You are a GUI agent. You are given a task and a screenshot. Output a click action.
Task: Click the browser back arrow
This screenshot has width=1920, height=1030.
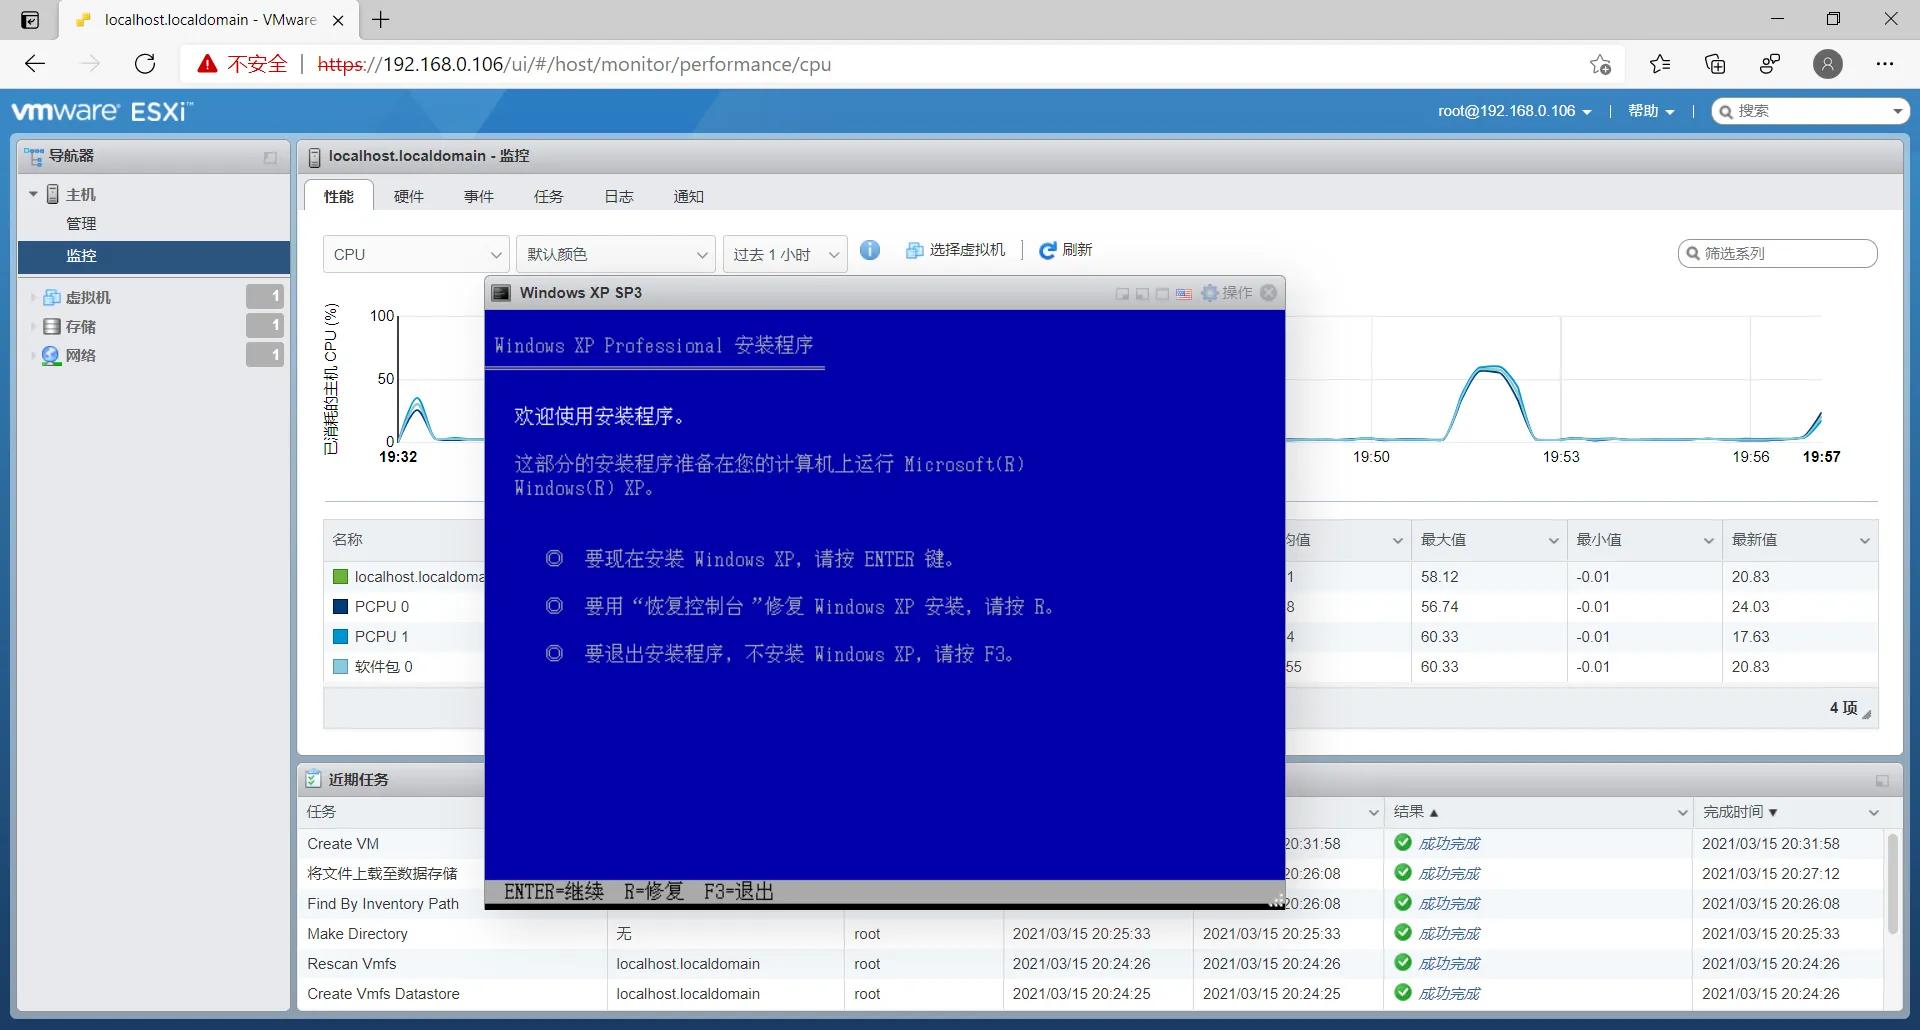click(x=35, y=64)
